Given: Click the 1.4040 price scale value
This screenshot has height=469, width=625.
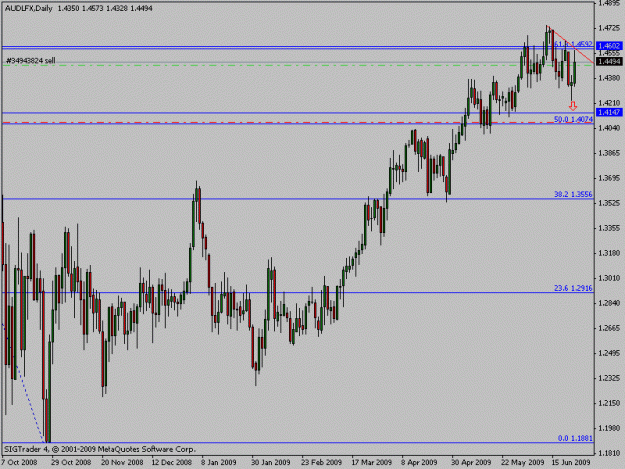Looking at the screenshot, I should (610, 128).
